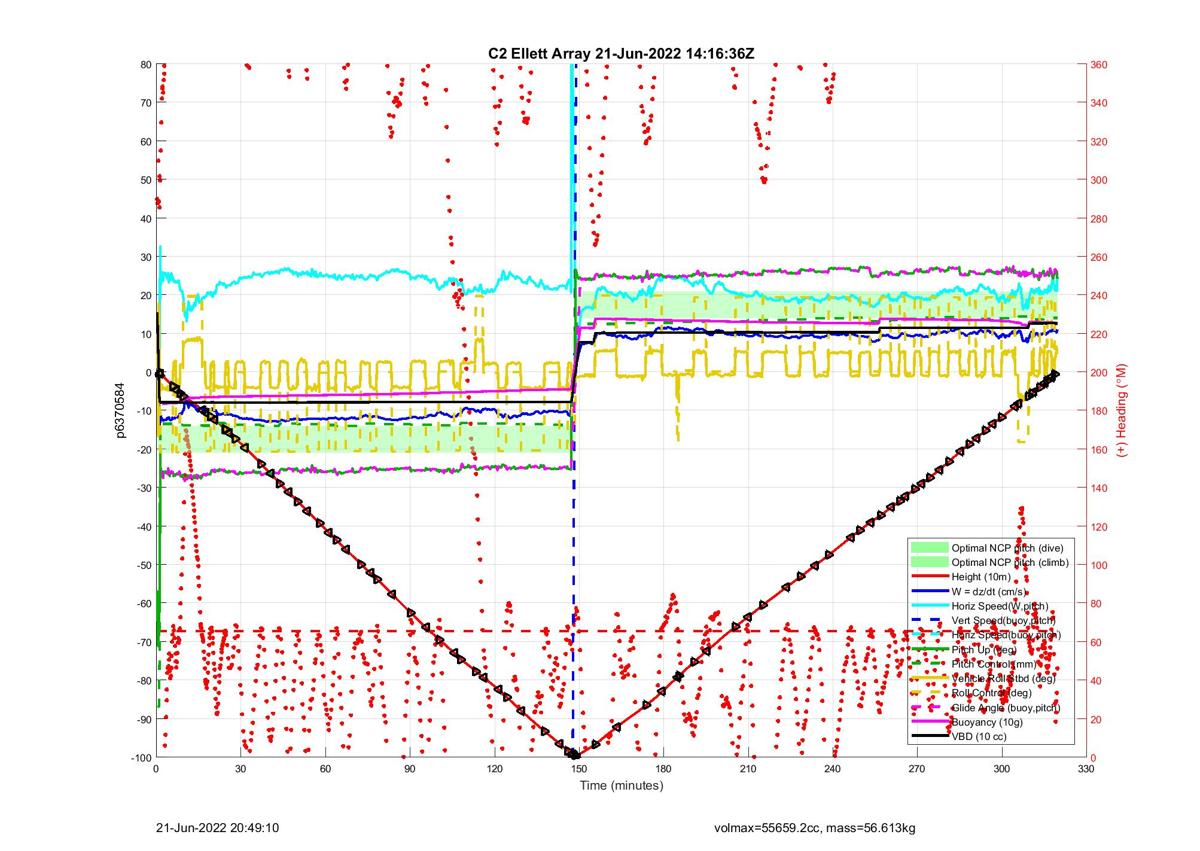The height and width of the screenshot is (851, 1200).
Task: Click x-axis tick label 150
Action: [x=579, y=769]
